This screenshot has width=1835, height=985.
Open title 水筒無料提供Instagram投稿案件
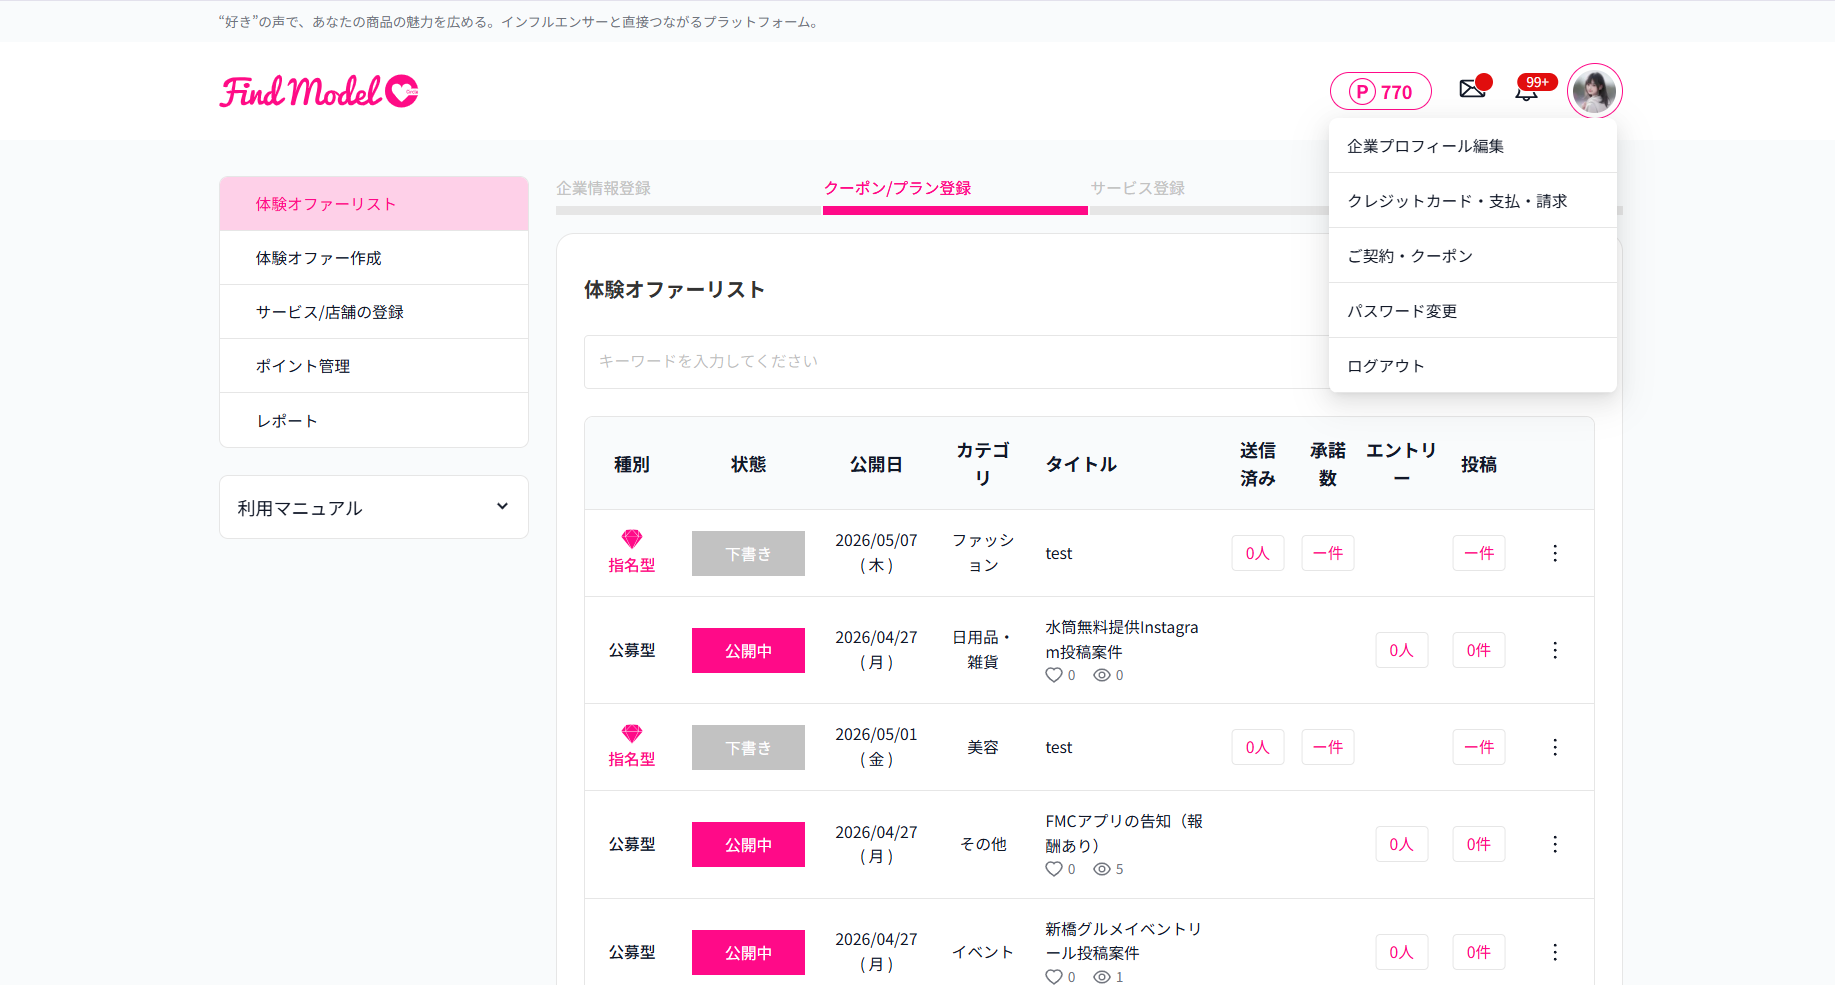(1122, 639)
